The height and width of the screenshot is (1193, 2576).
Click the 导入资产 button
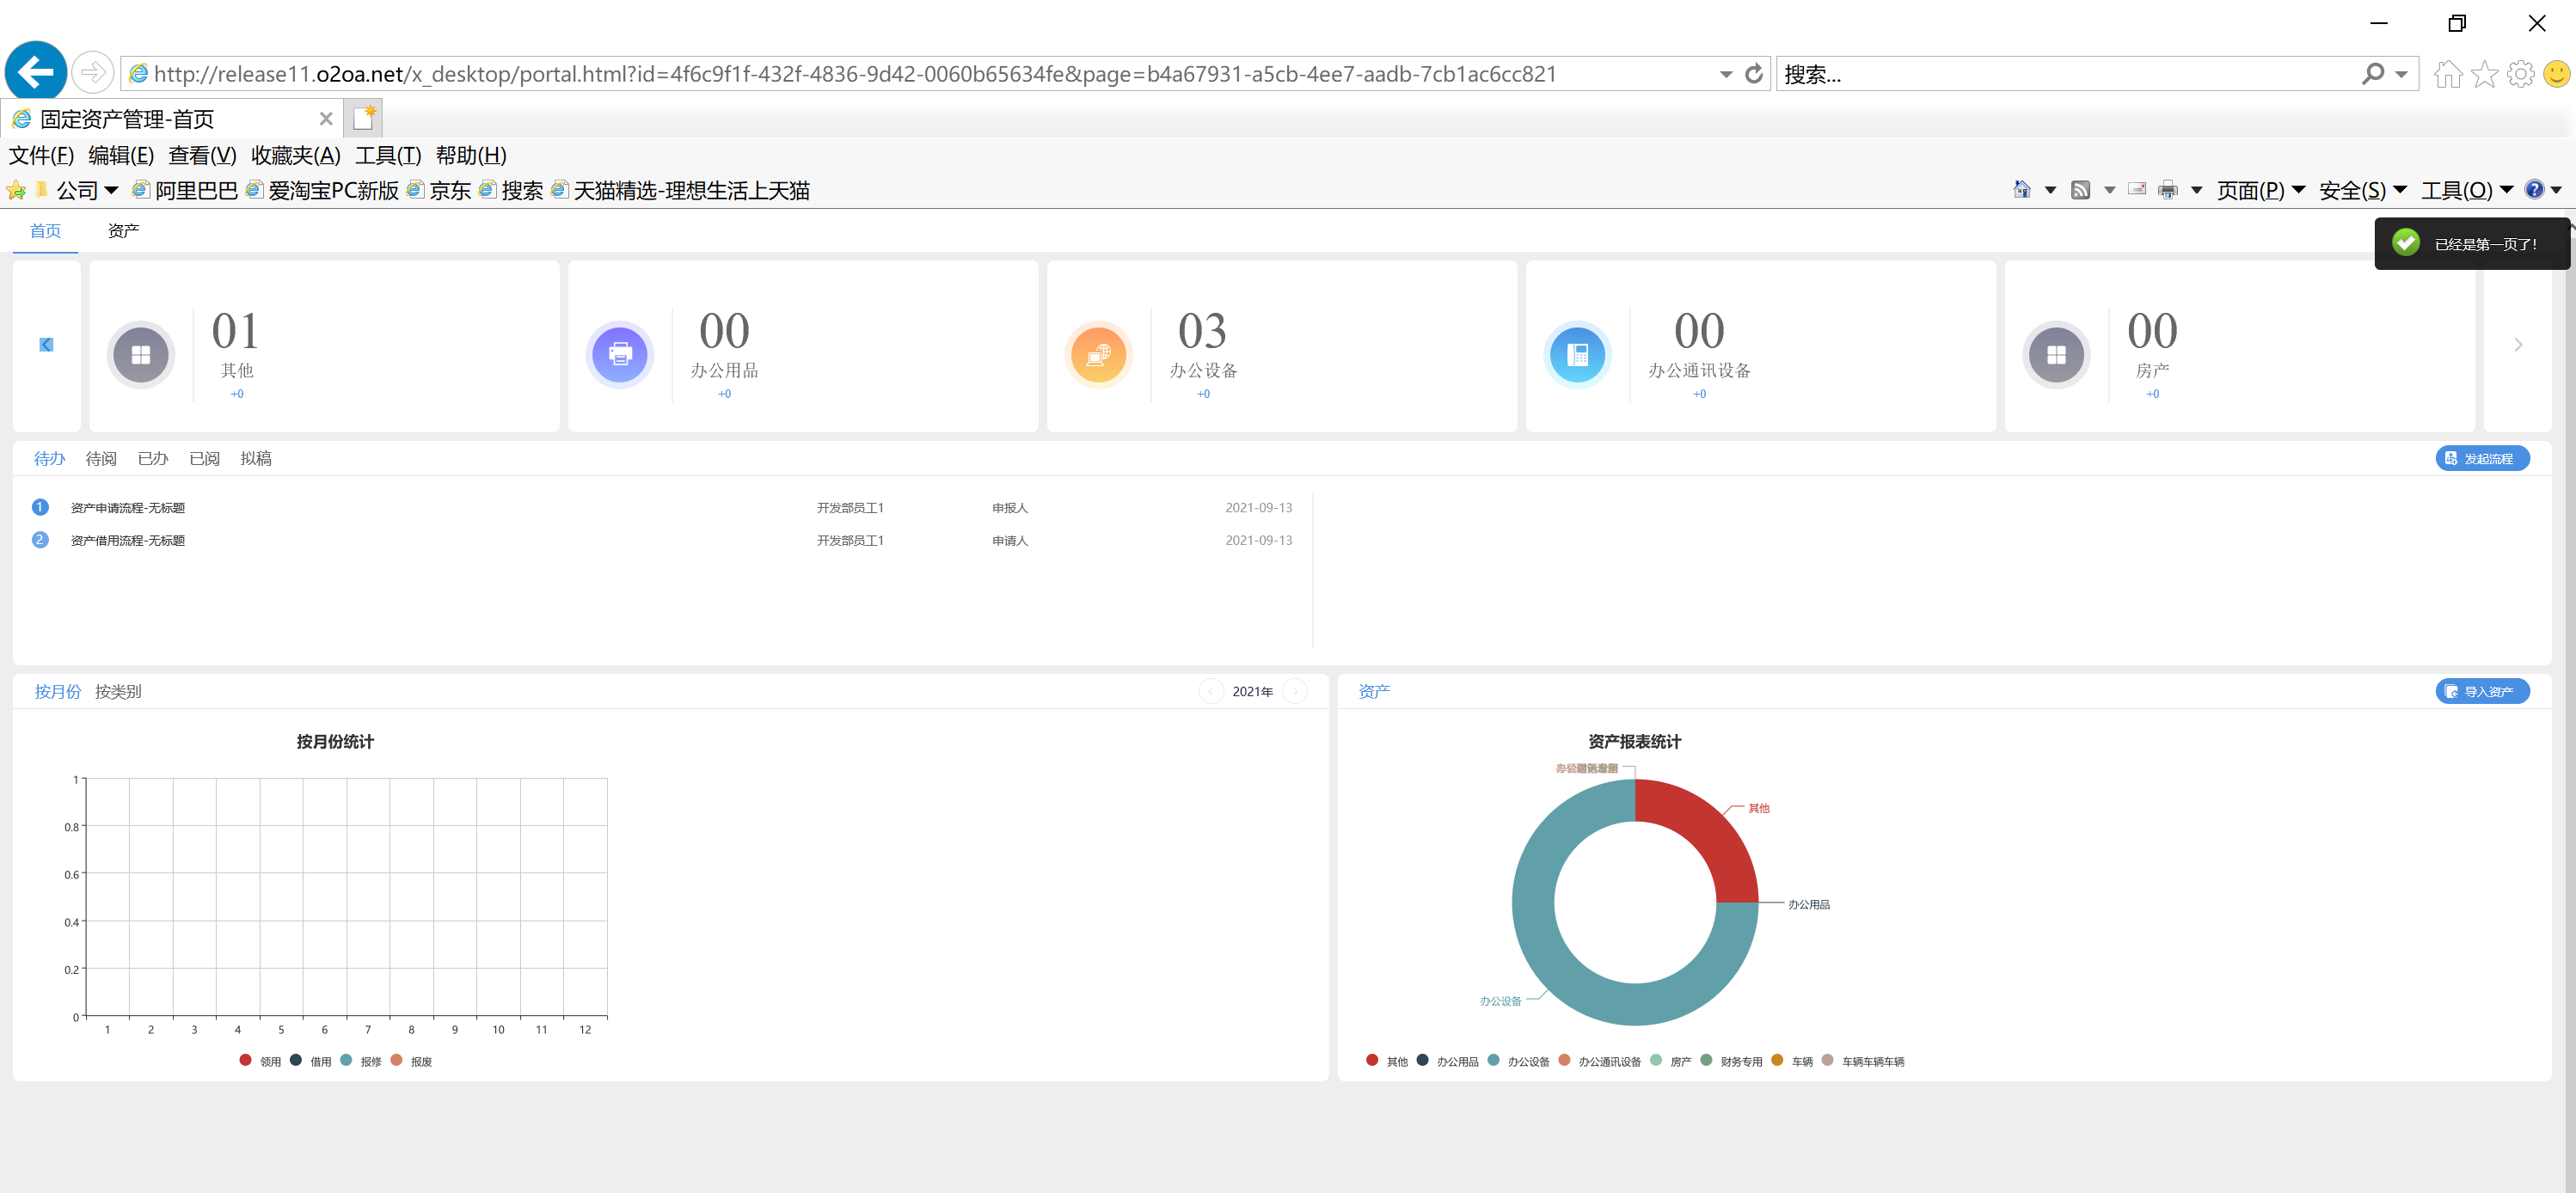click(x=2482, y=691)
